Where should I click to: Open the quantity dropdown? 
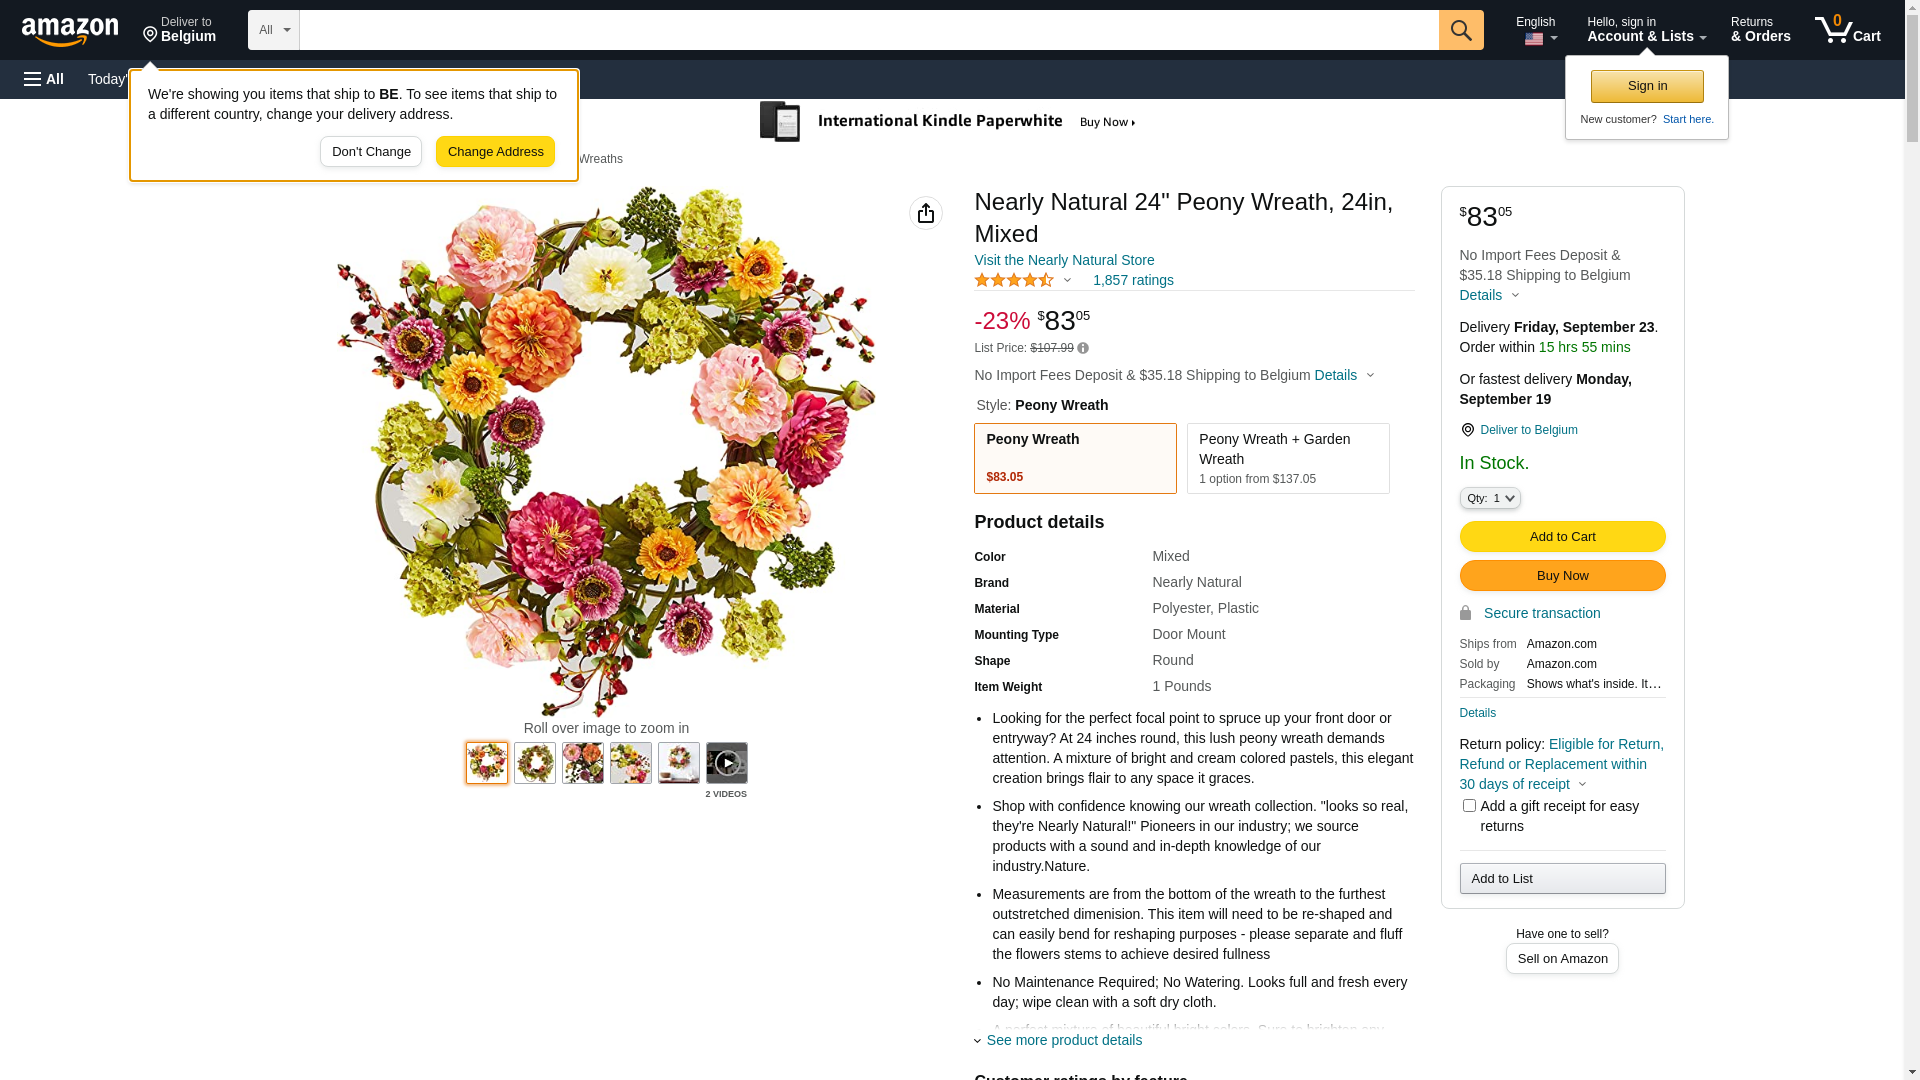1489,498
